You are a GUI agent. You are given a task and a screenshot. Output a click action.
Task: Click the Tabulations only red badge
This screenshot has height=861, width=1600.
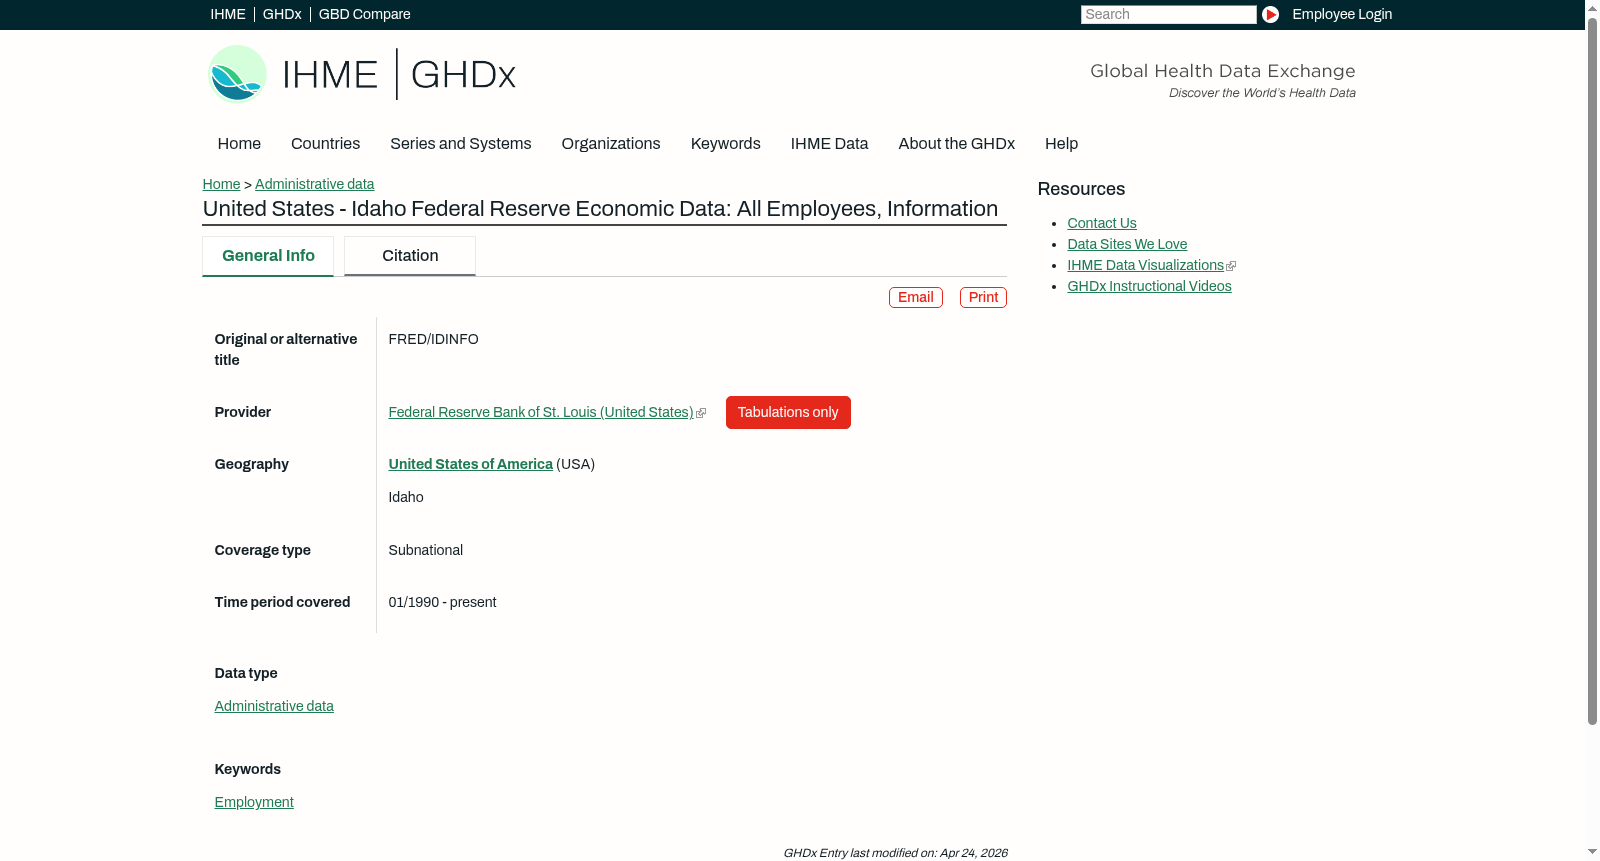788,413
